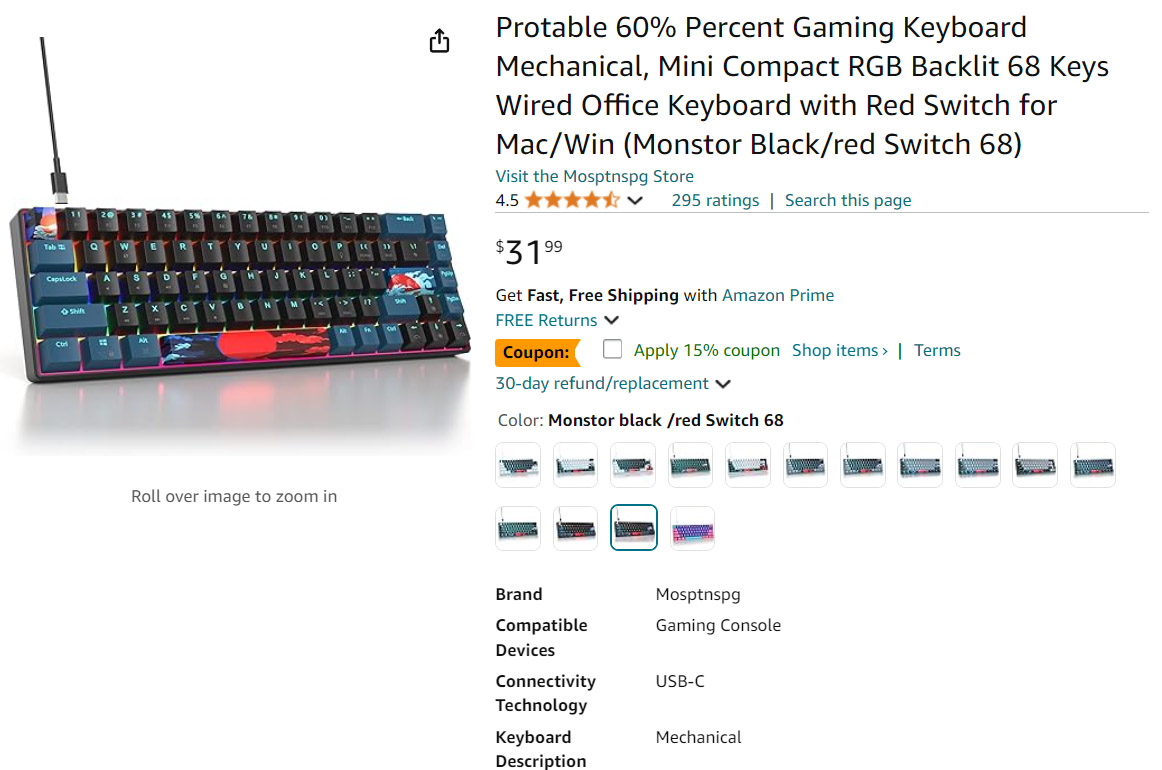Viewport: 1162px width, 770px height.
Task: Click the orange Coupon badge
Action: tap(537, 352)
